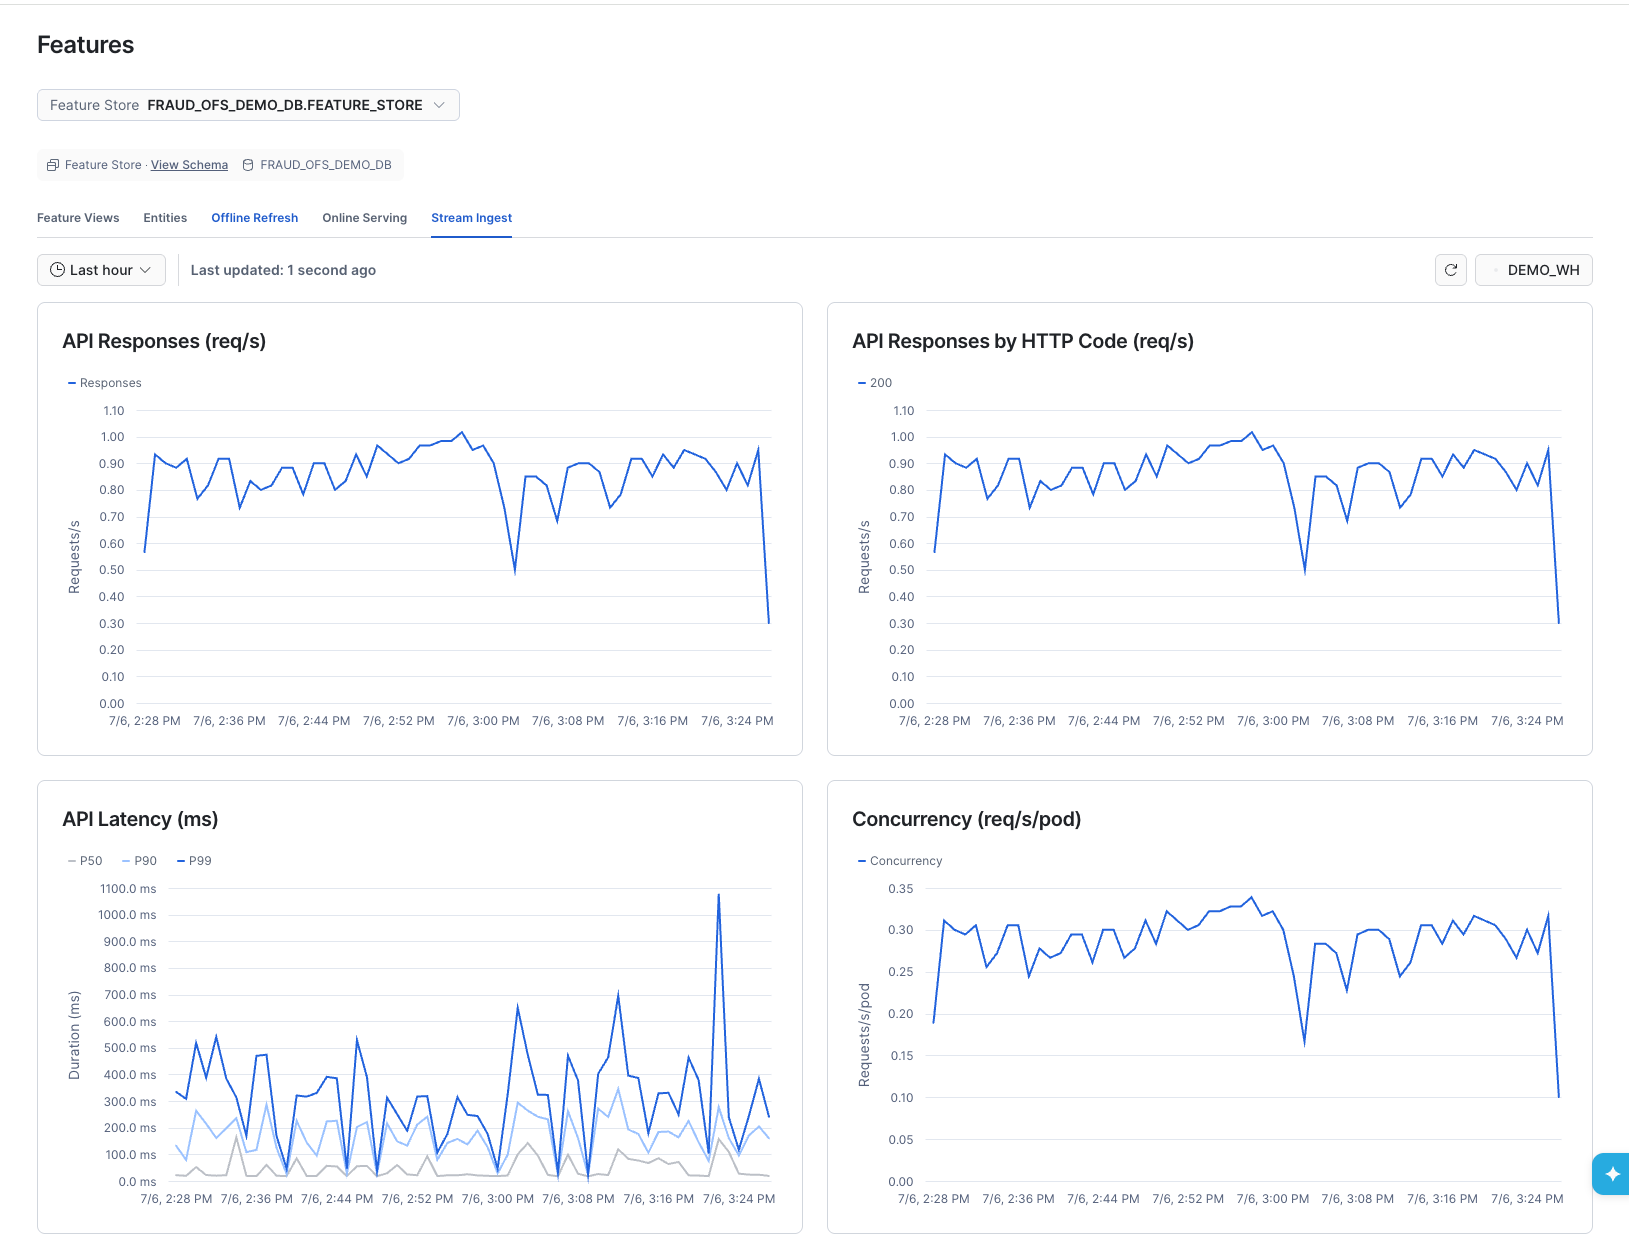Click the 1100 ms latency spike peak

click(718, 895)
